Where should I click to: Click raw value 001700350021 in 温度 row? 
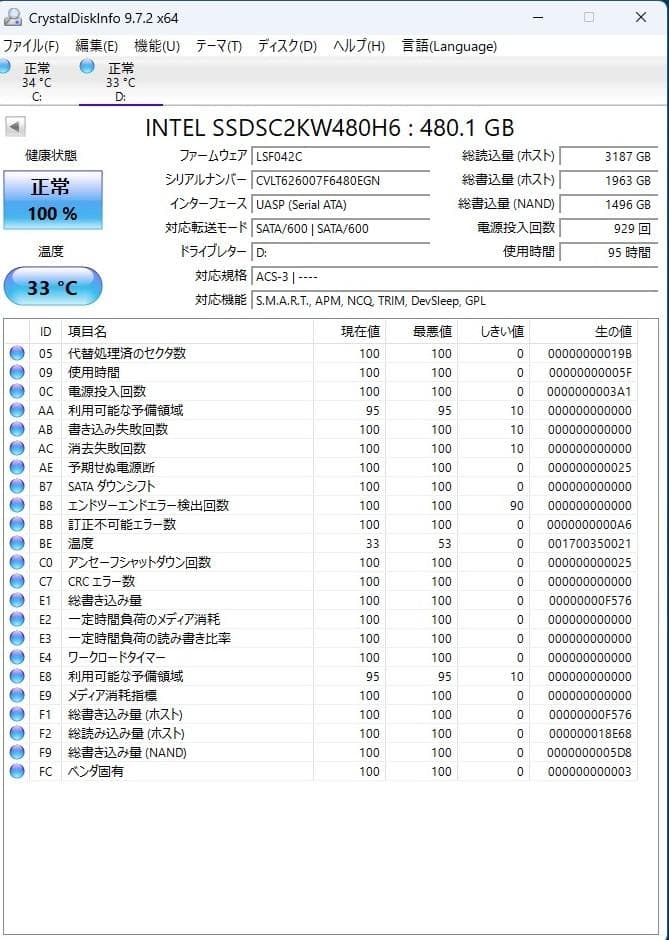pos(589,544)
